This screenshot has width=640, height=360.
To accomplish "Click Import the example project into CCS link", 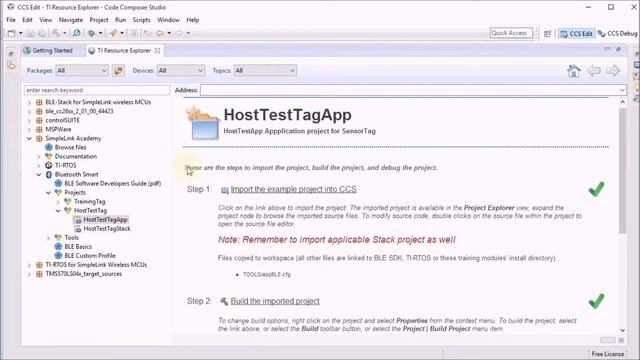I will [x=293, y=189].
